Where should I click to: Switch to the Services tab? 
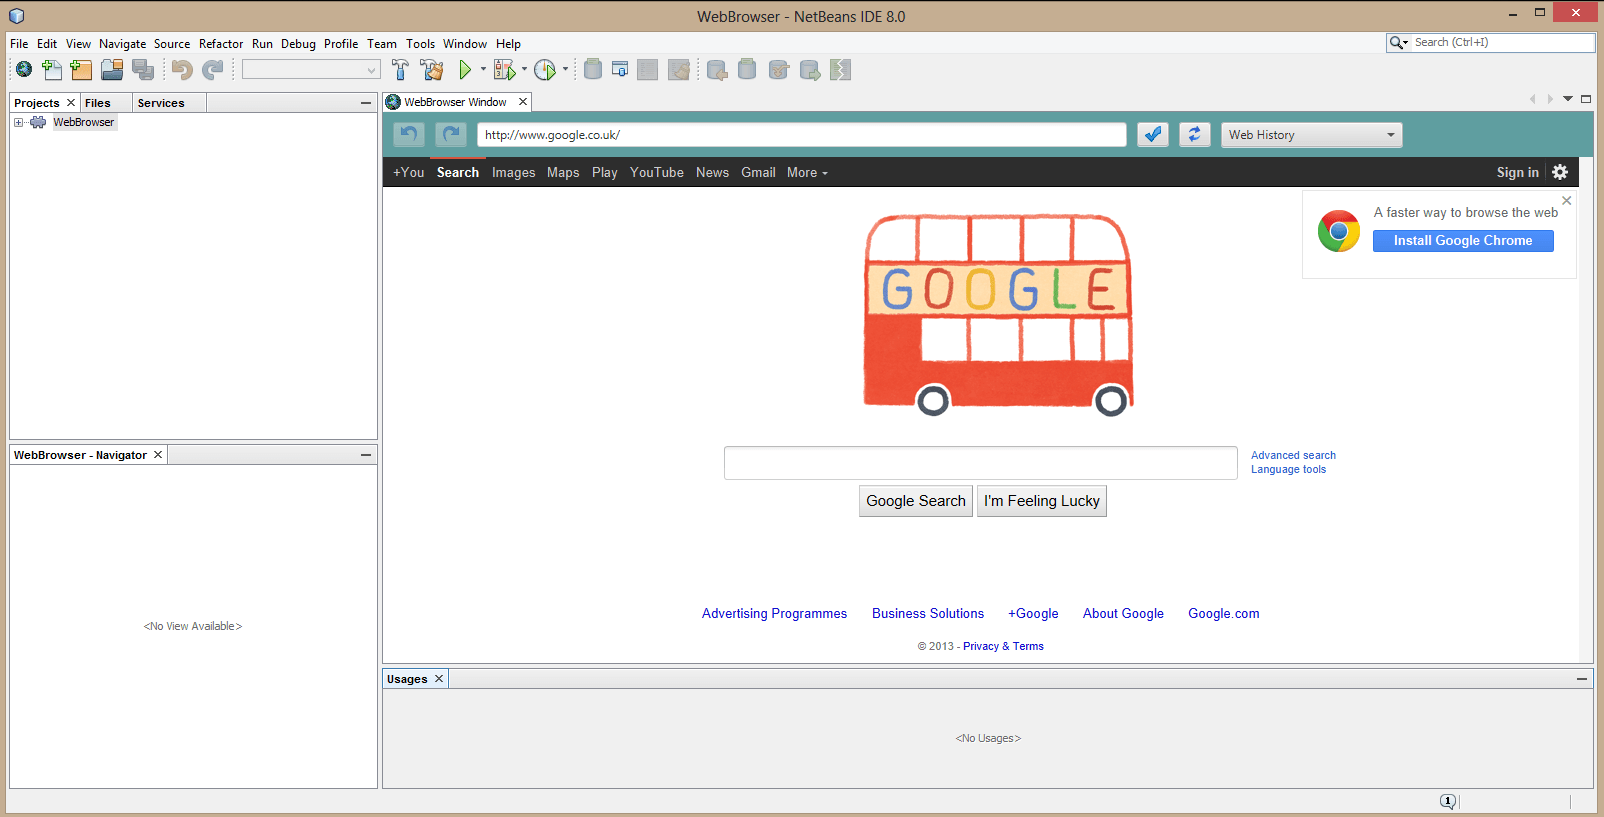[161, 103]
